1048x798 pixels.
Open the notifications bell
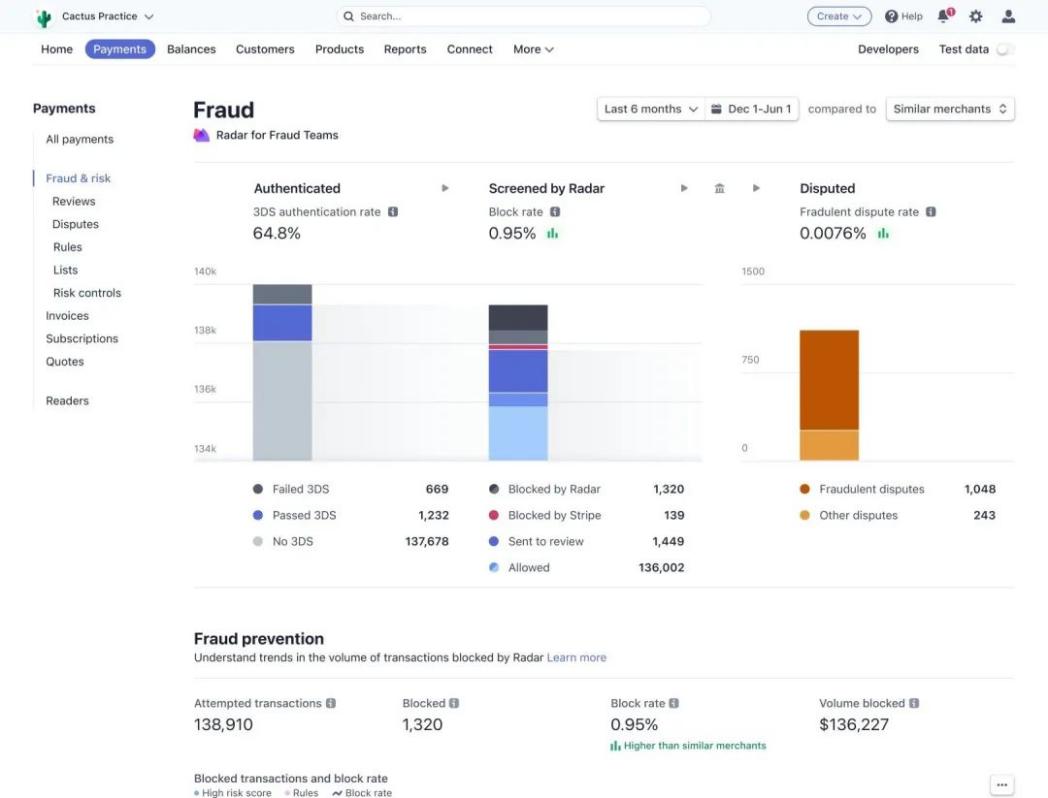tap(941, 16)
